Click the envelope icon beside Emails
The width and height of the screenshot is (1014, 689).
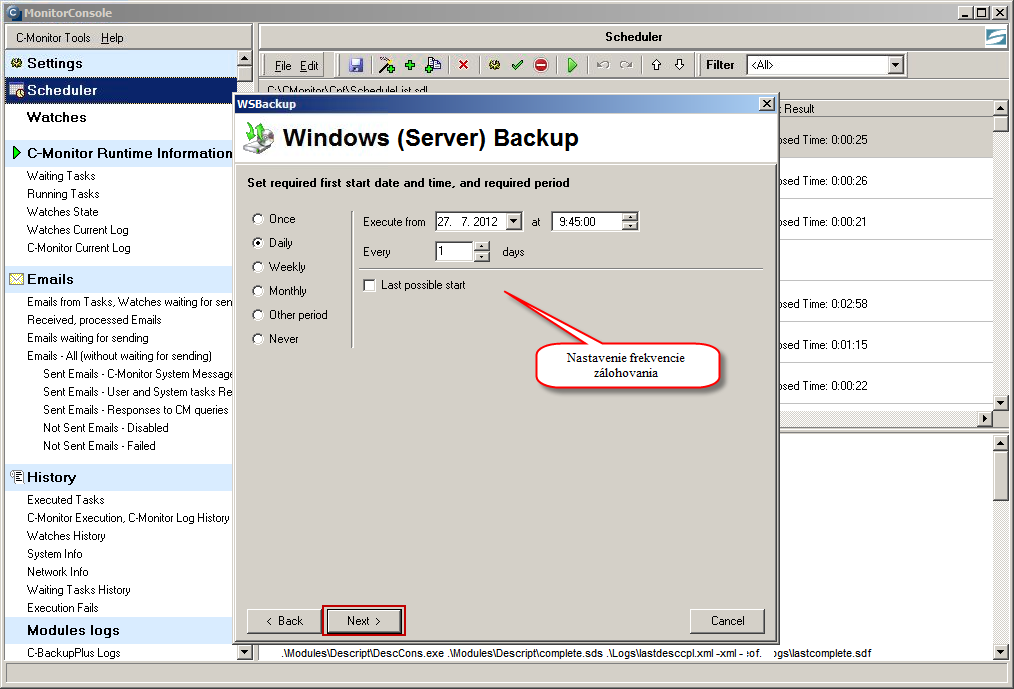tap(17, 279)
